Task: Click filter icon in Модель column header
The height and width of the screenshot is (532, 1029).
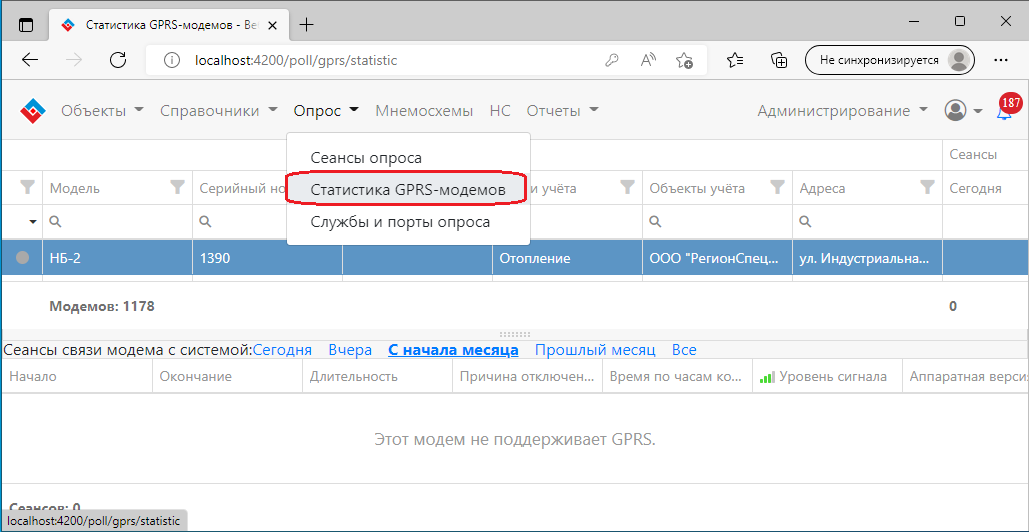Action: tap(28, 187)
